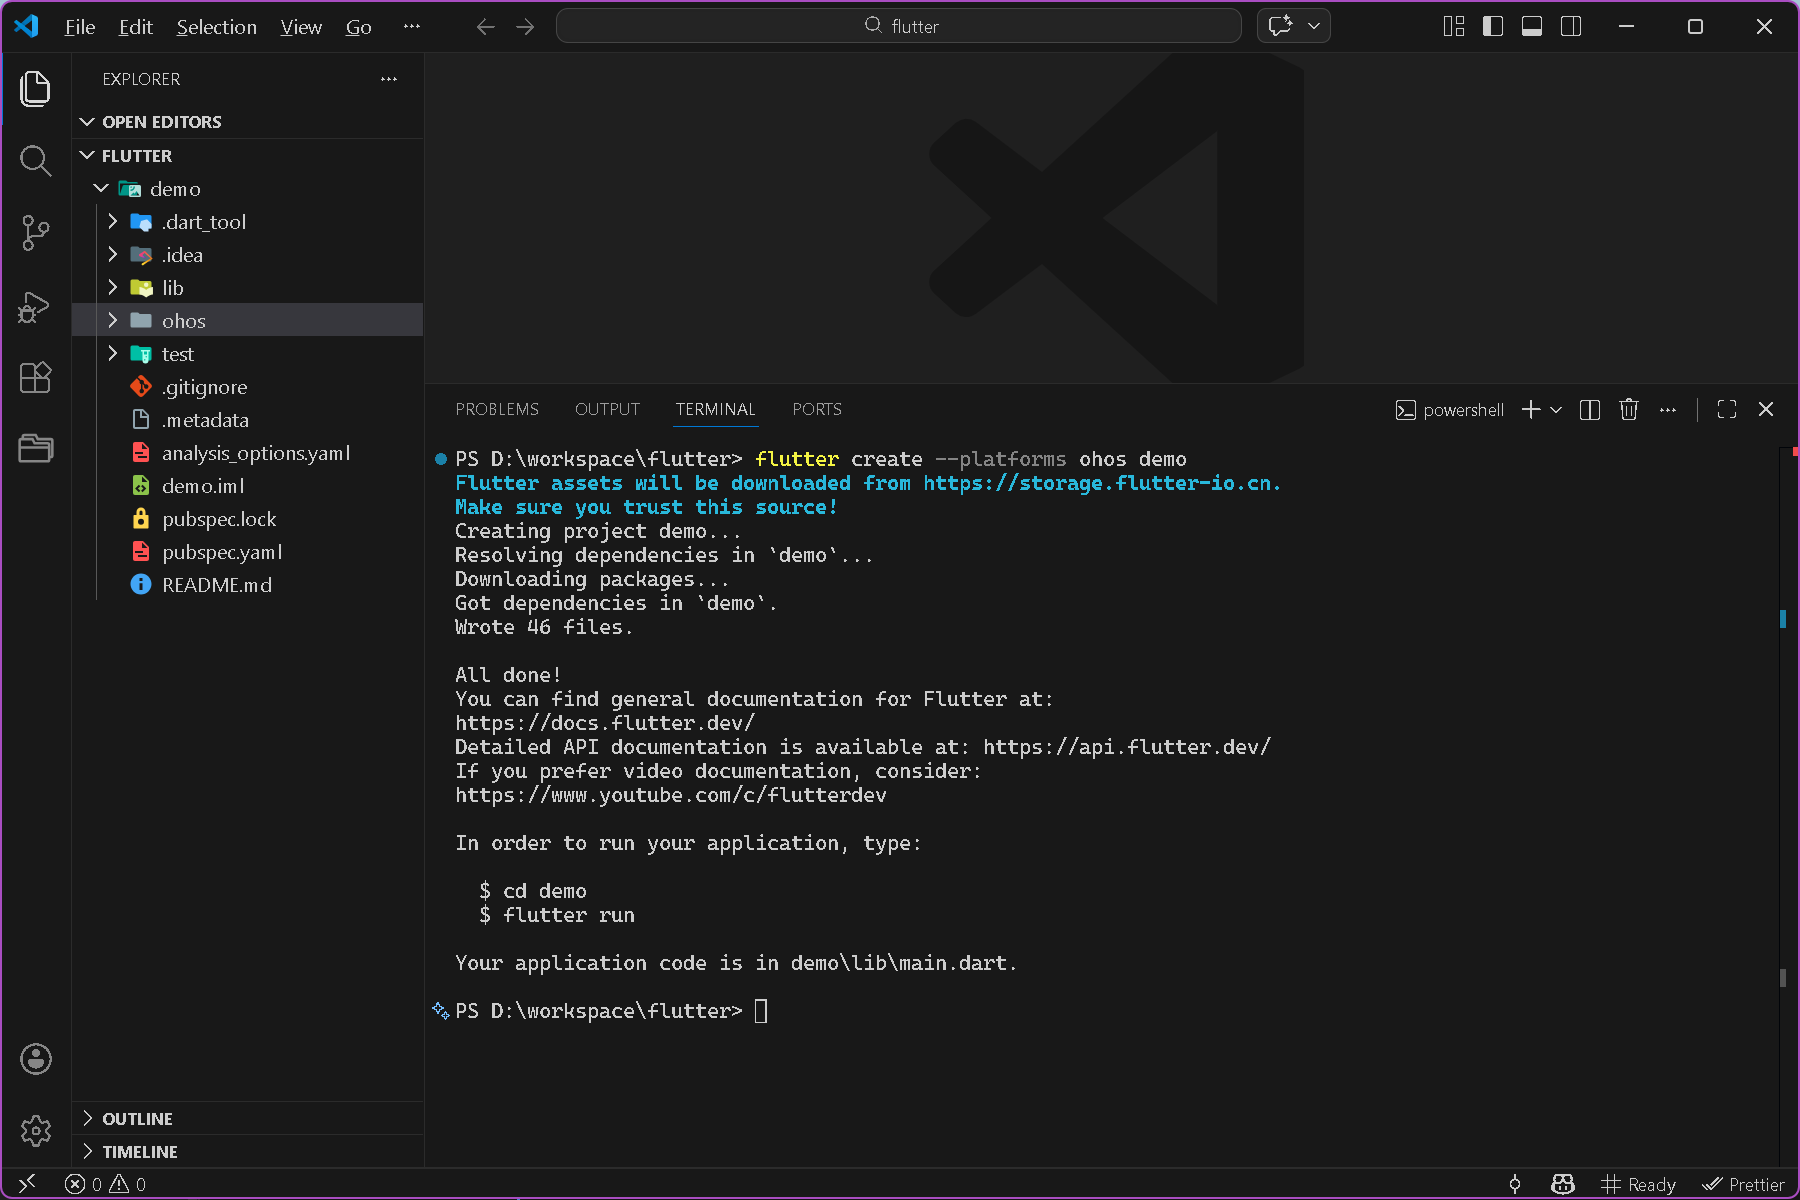Open the Explorer view in activity bar
Screen dimensions: 1800x1200
click(36, 89)
